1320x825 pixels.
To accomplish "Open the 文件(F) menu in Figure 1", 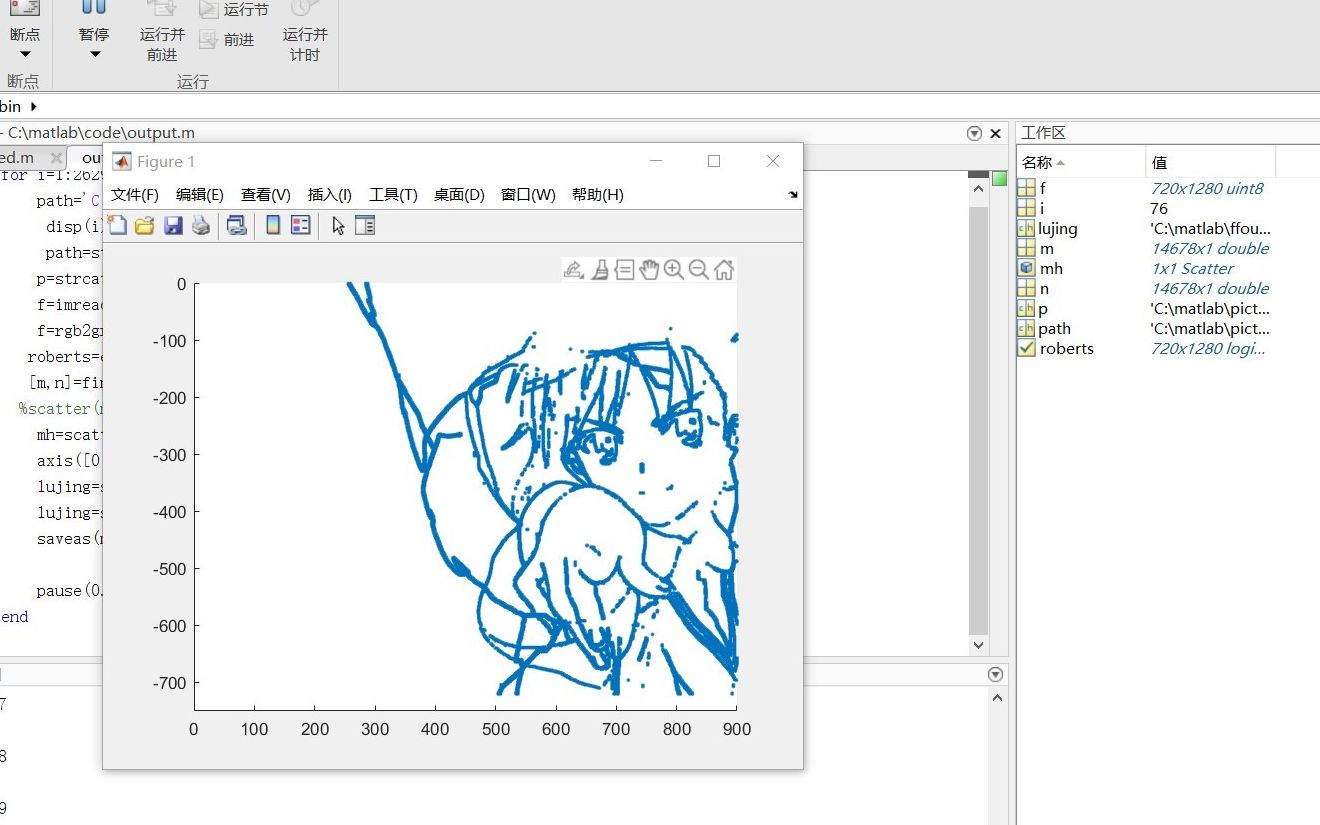I will [x=134, y=195].
